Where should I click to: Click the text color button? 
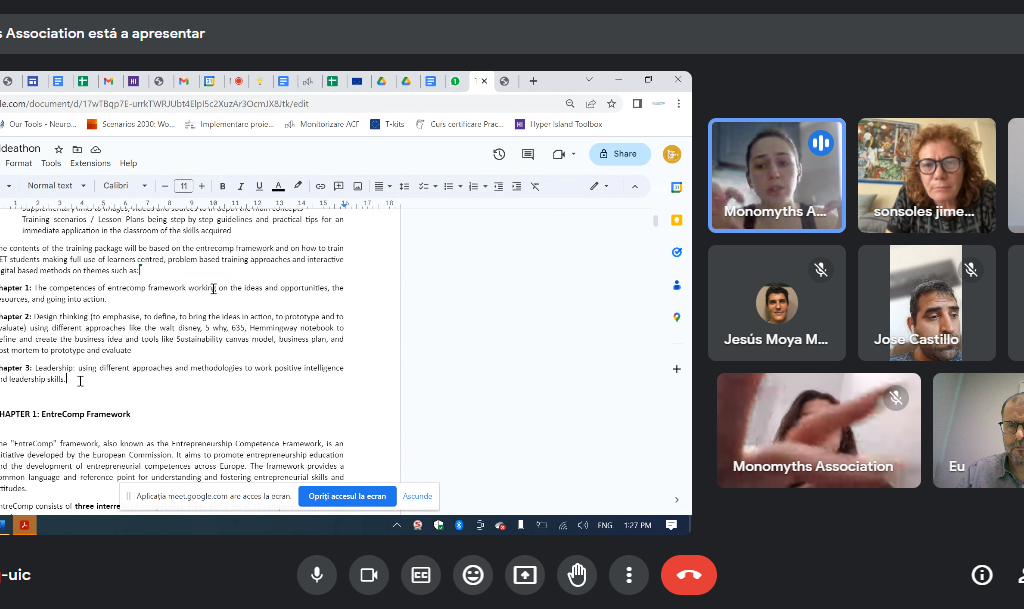click(278, 186)
